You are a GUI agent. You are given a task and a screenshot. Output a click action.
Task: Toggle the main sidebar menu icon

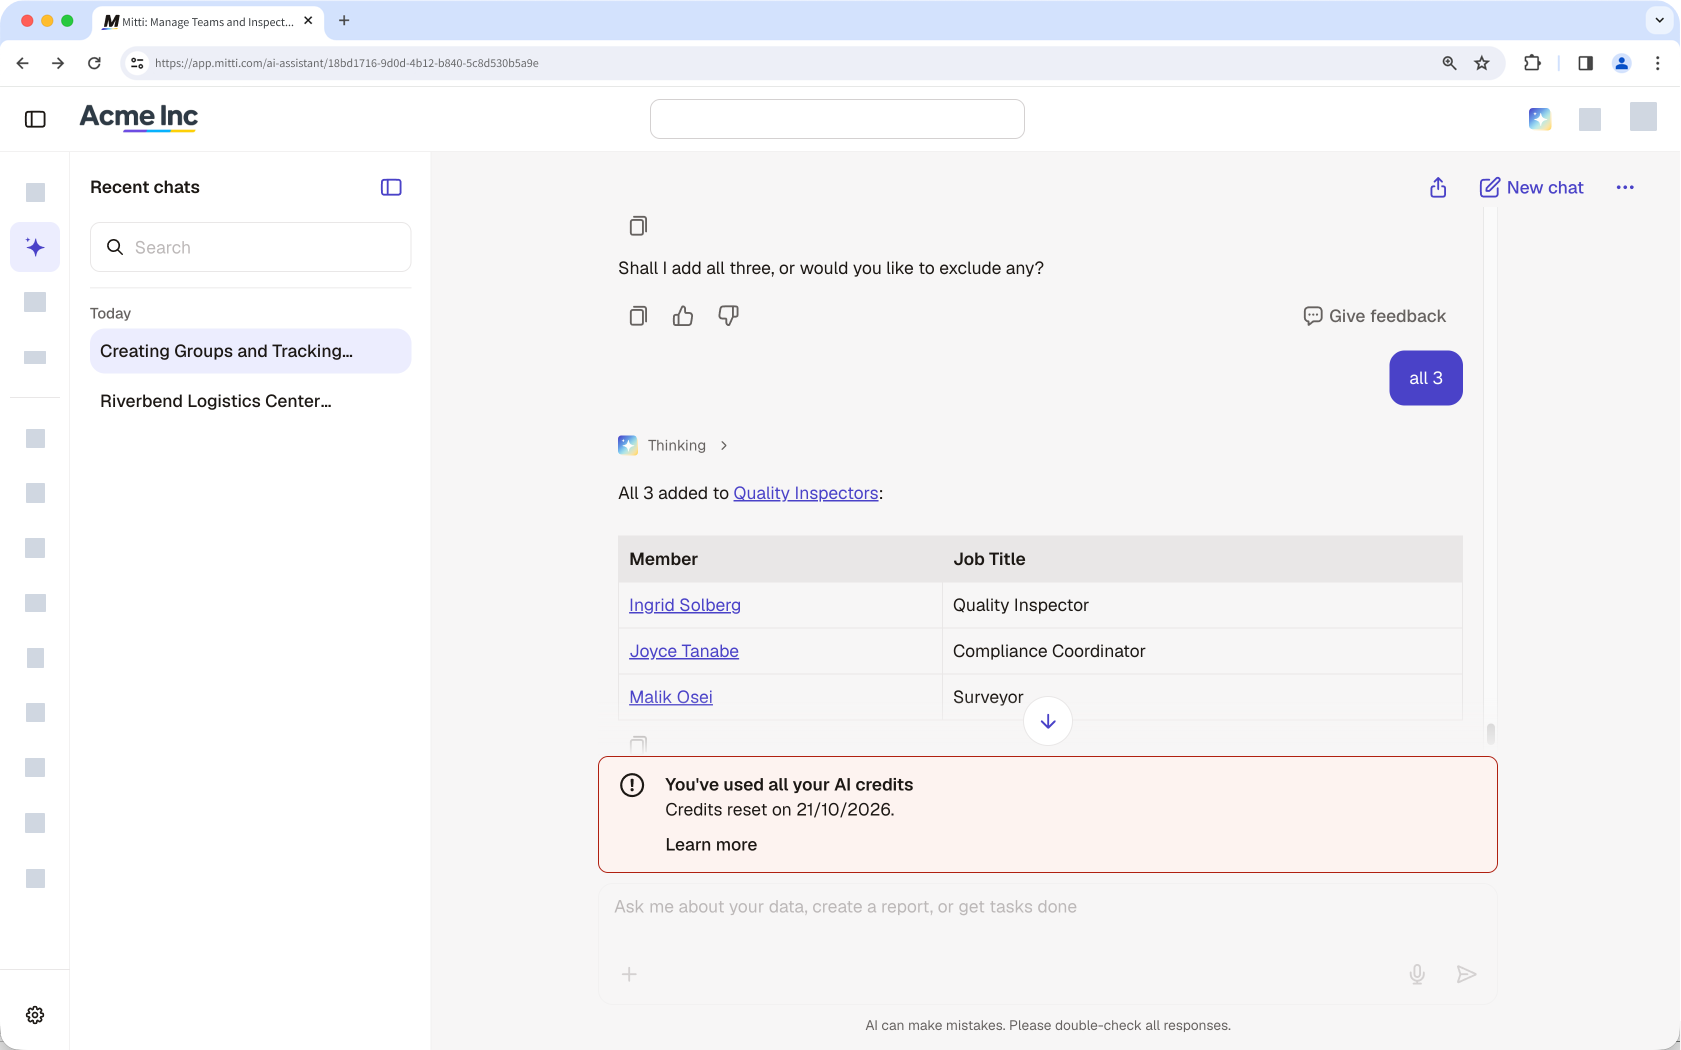coord(35,119)
